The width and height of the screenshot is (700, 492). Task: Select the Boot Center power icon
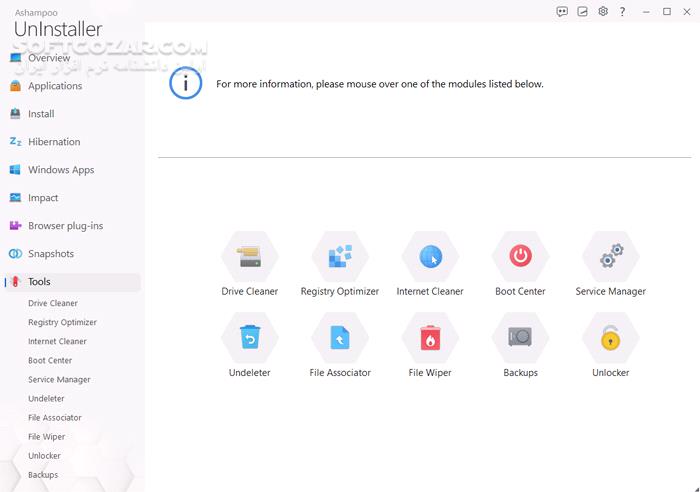click(521, 256)
